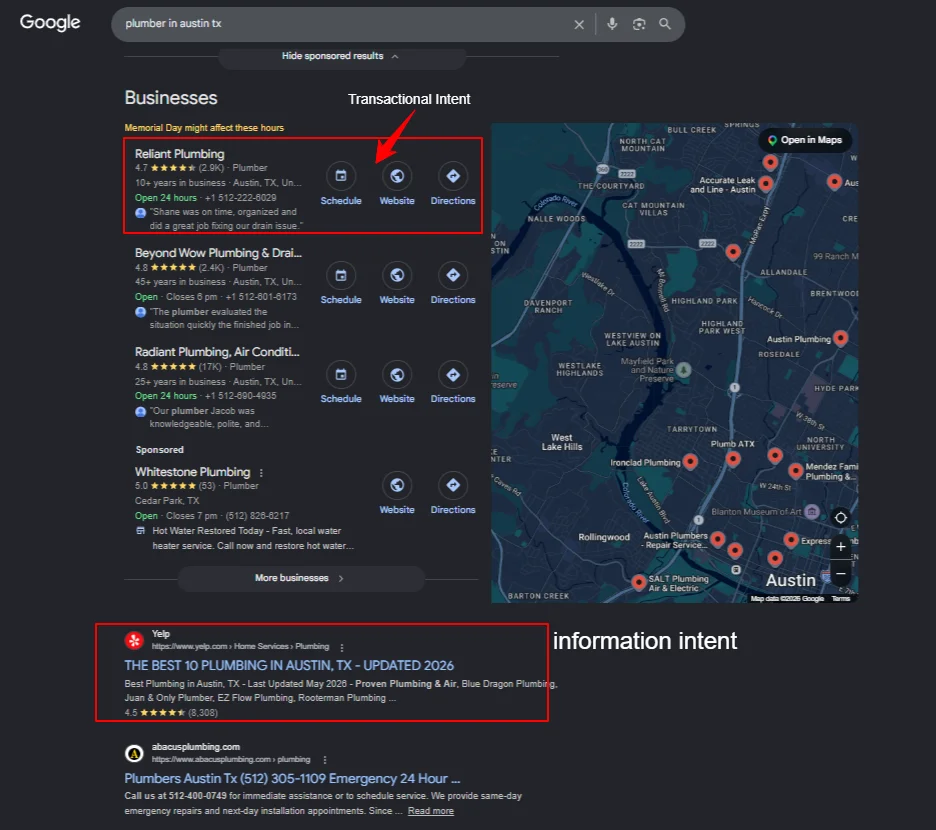Viewport: 936px width, 830px height.
Task: Open Website icon for Reliant Plumbing
Action: tap(397, 176)
